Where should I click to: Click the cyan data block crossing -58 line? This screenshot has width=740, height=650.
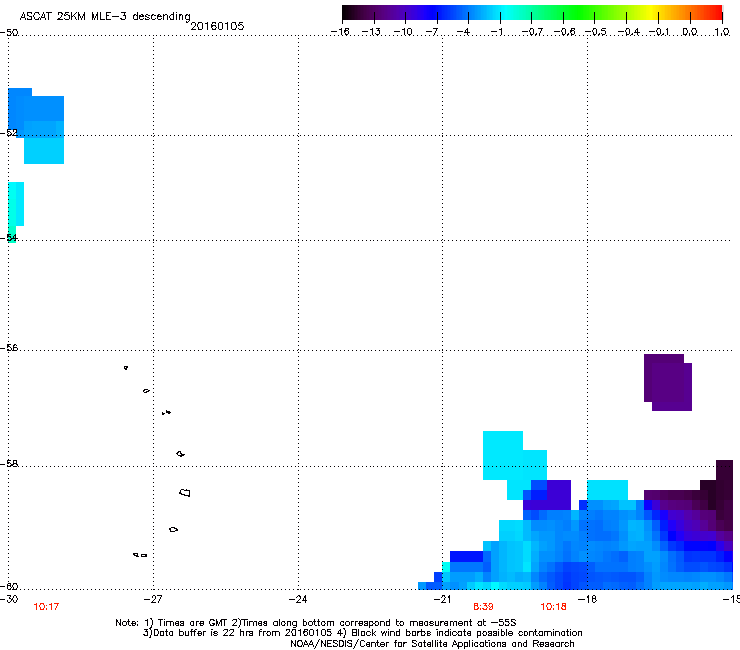514,465
